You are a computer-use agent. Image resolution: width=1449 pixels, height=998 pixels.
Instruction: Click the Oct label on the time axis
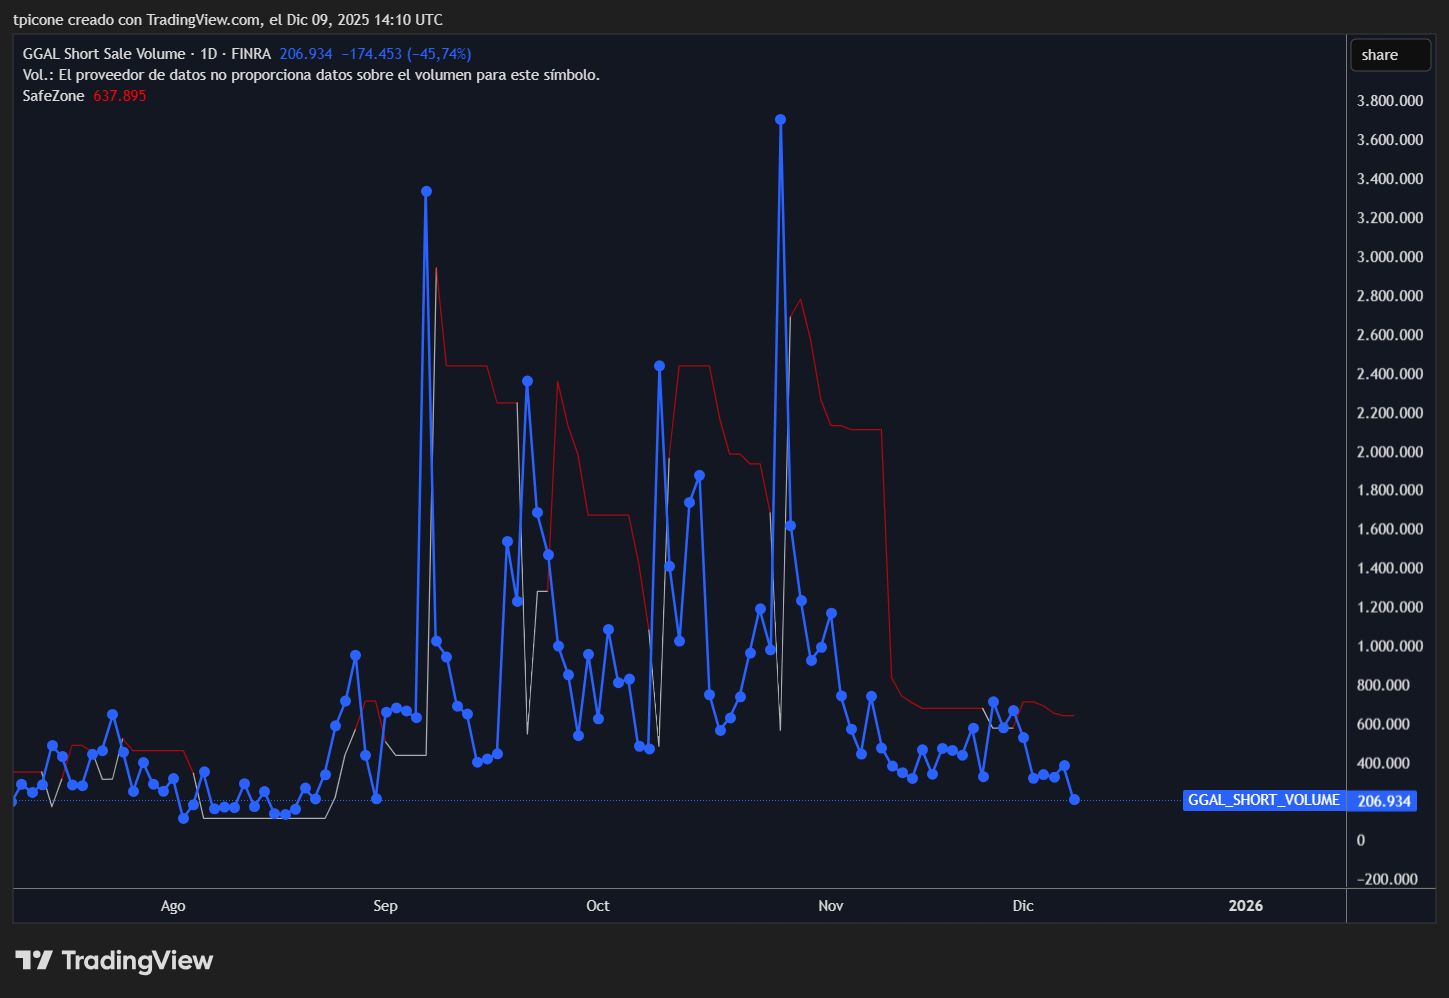click(x=598, y=905)
